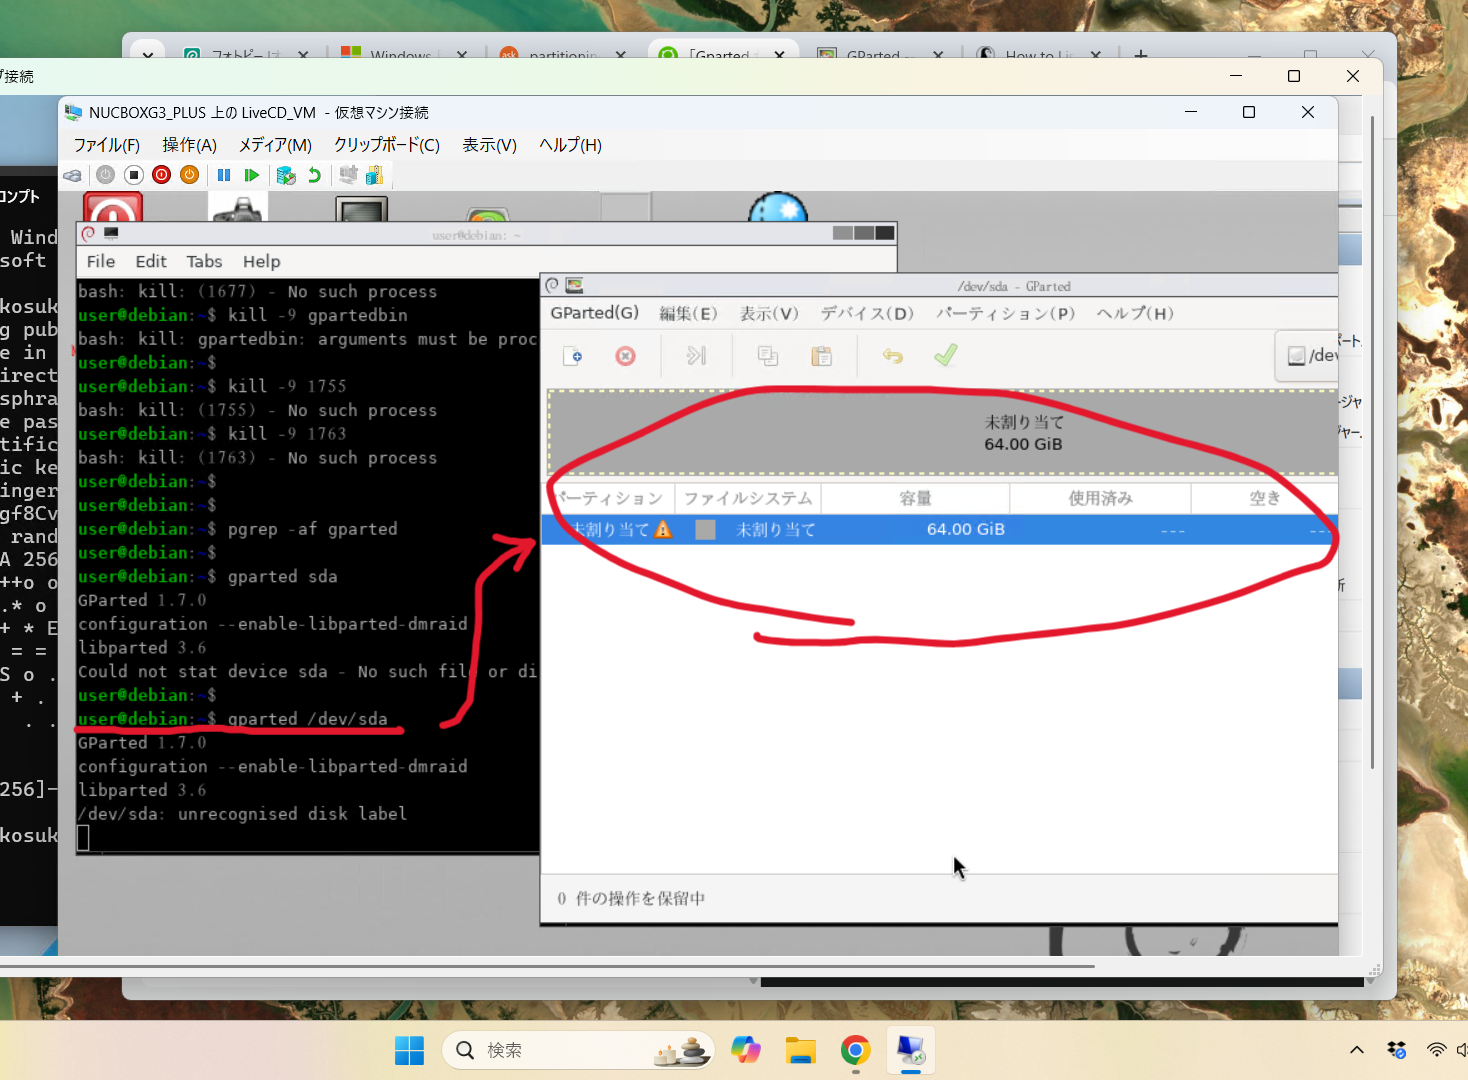
Task: Click the Turn Off stop square icon
Action: click(x=134, y=175)
